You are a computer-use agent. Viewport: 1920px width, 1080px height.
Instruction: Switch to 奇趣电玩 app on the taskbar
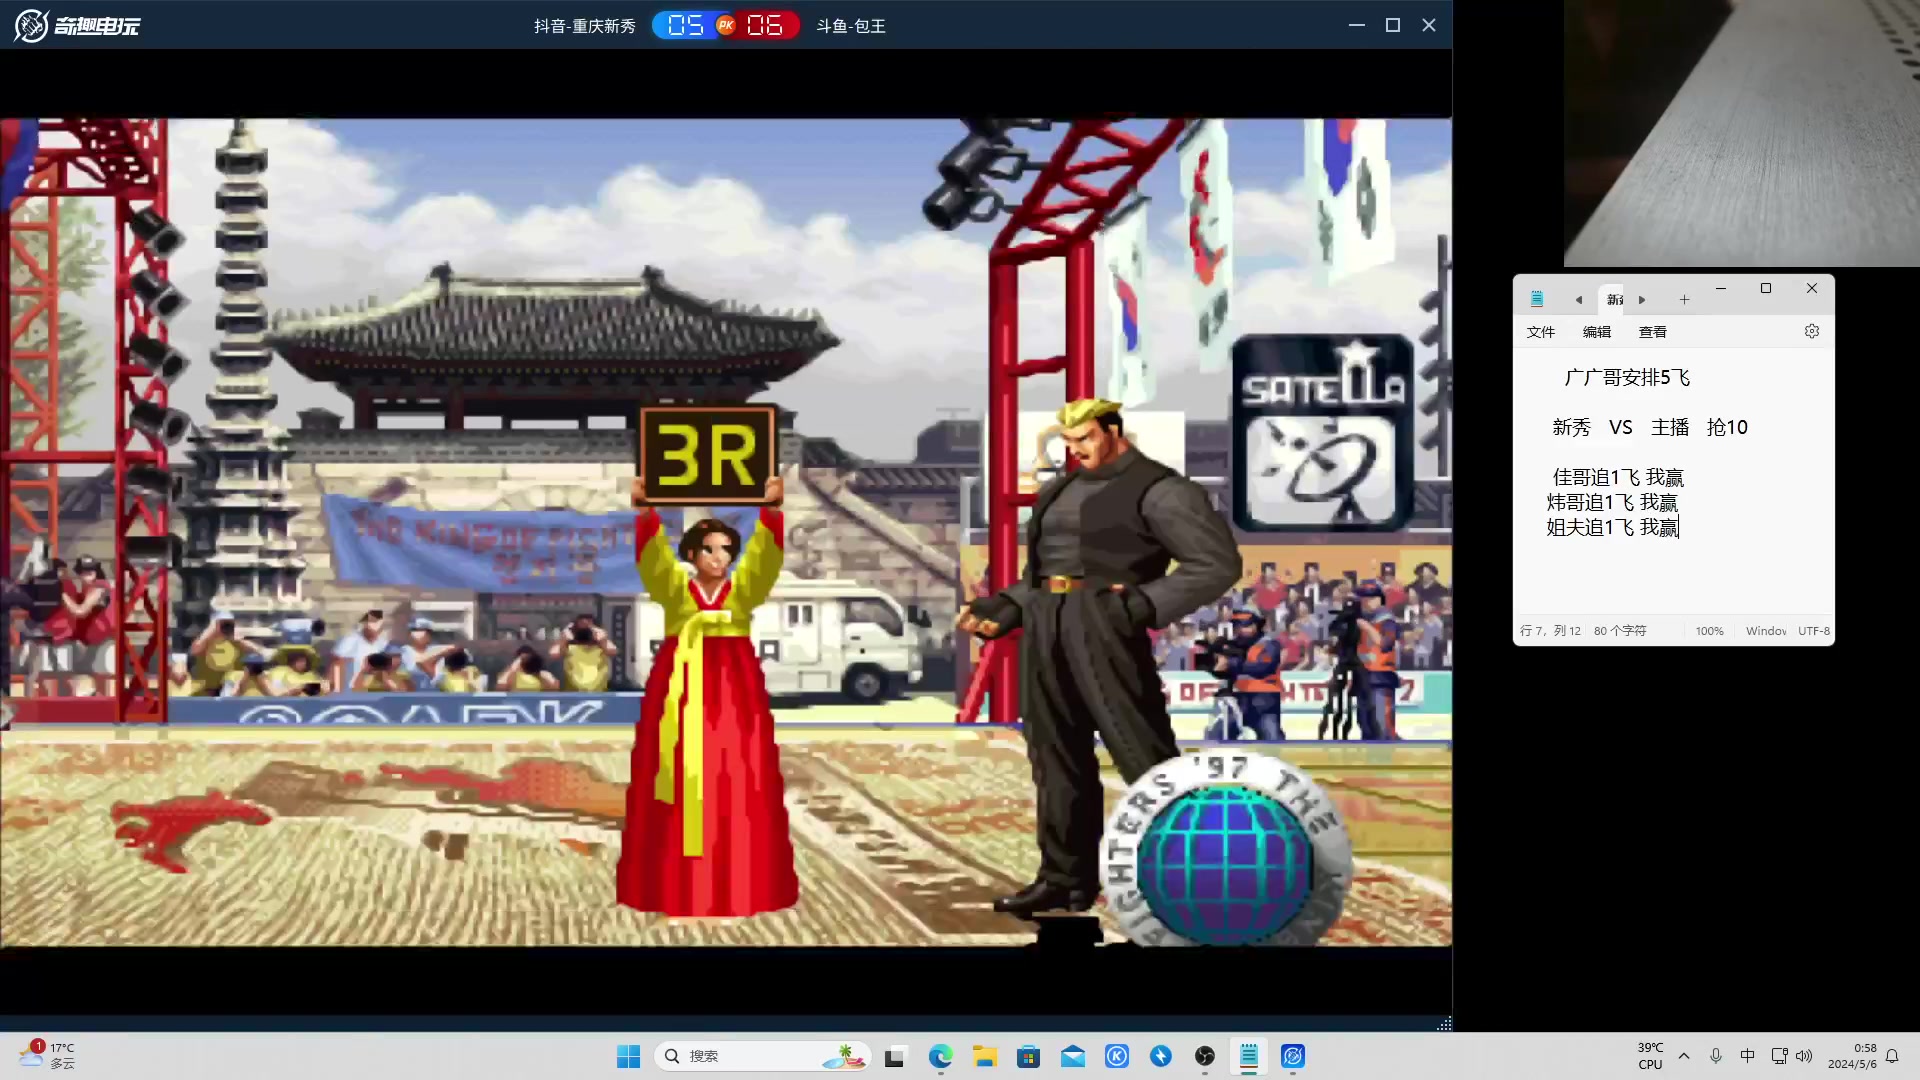1293,1056
